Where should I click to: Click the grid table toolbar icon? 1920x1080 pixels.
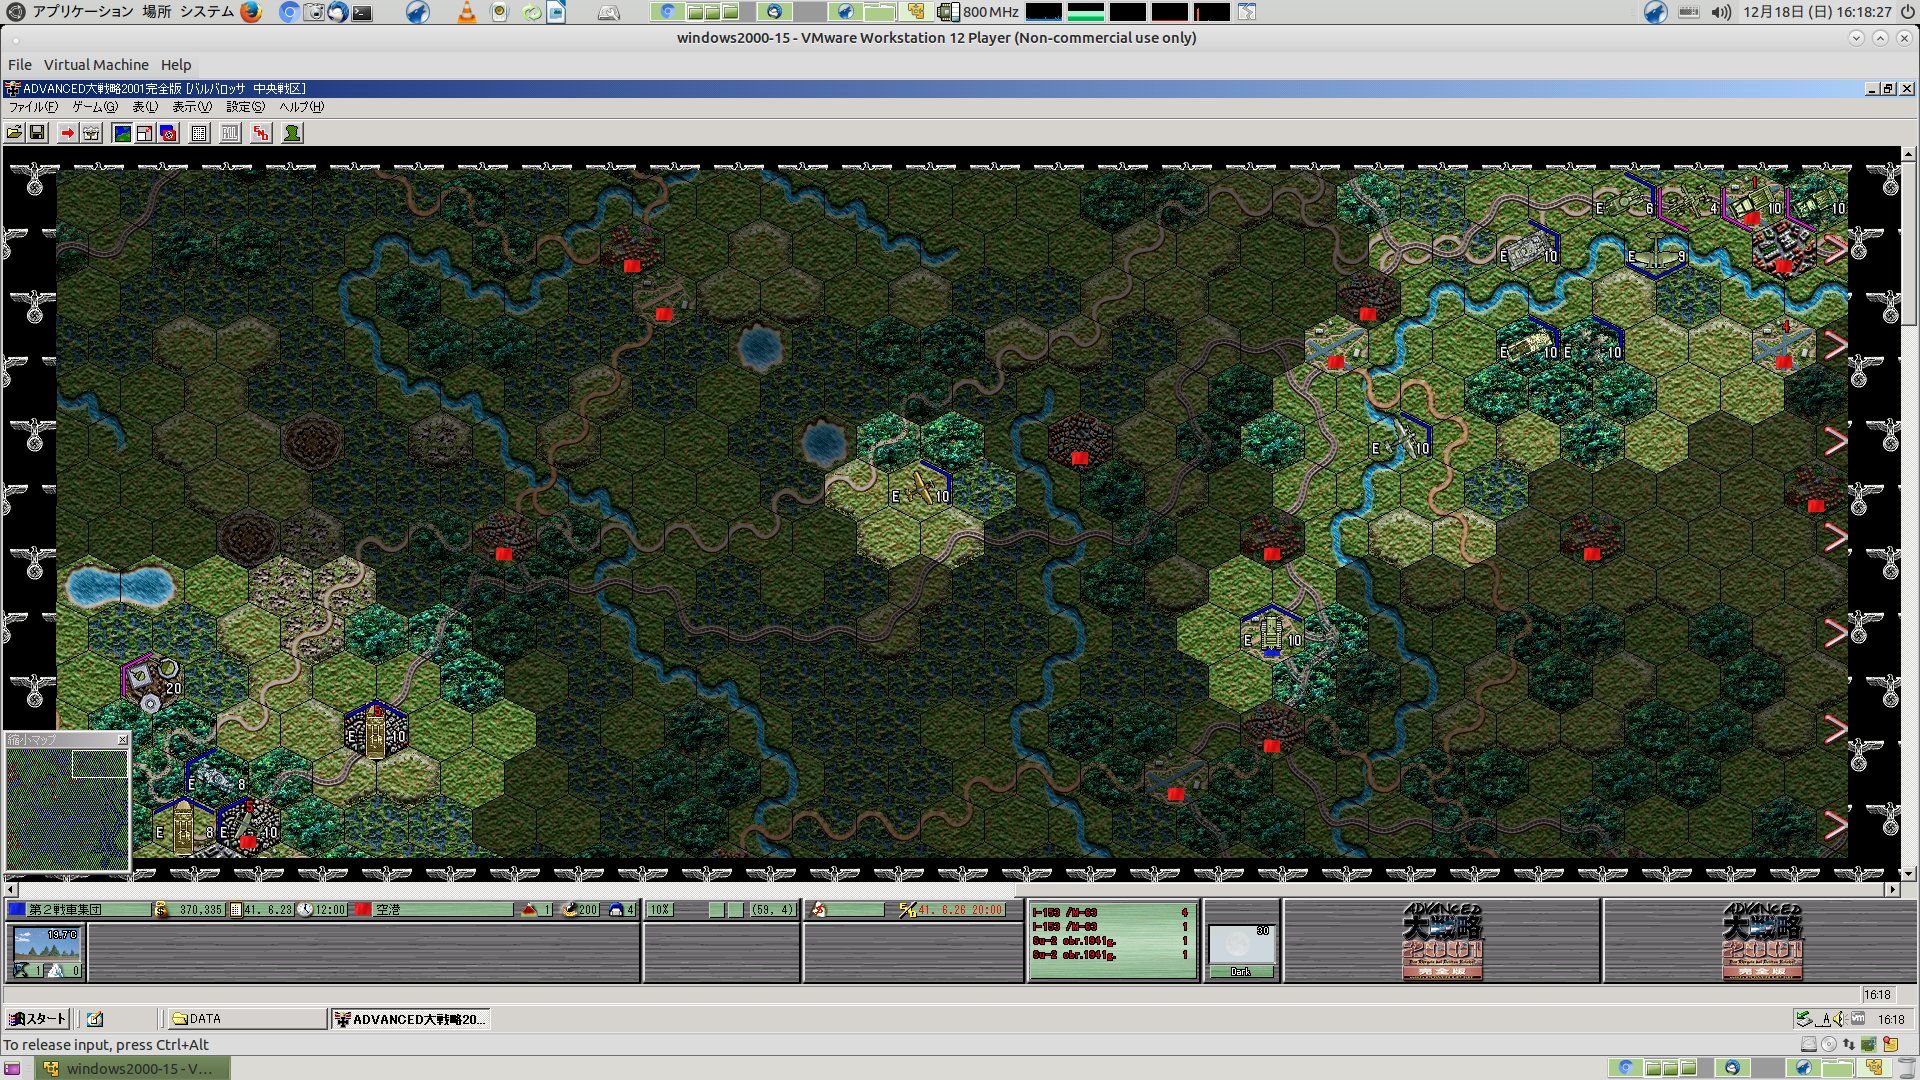click(199, 133)
